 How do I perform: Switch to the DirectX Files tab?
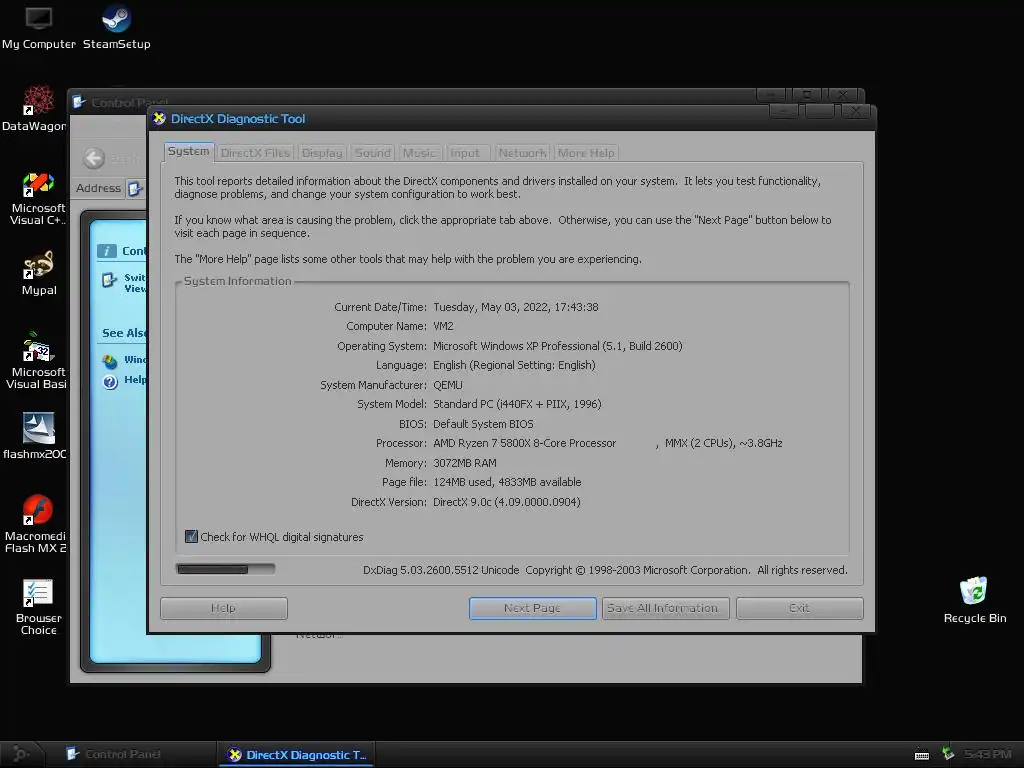pos(255,153)
